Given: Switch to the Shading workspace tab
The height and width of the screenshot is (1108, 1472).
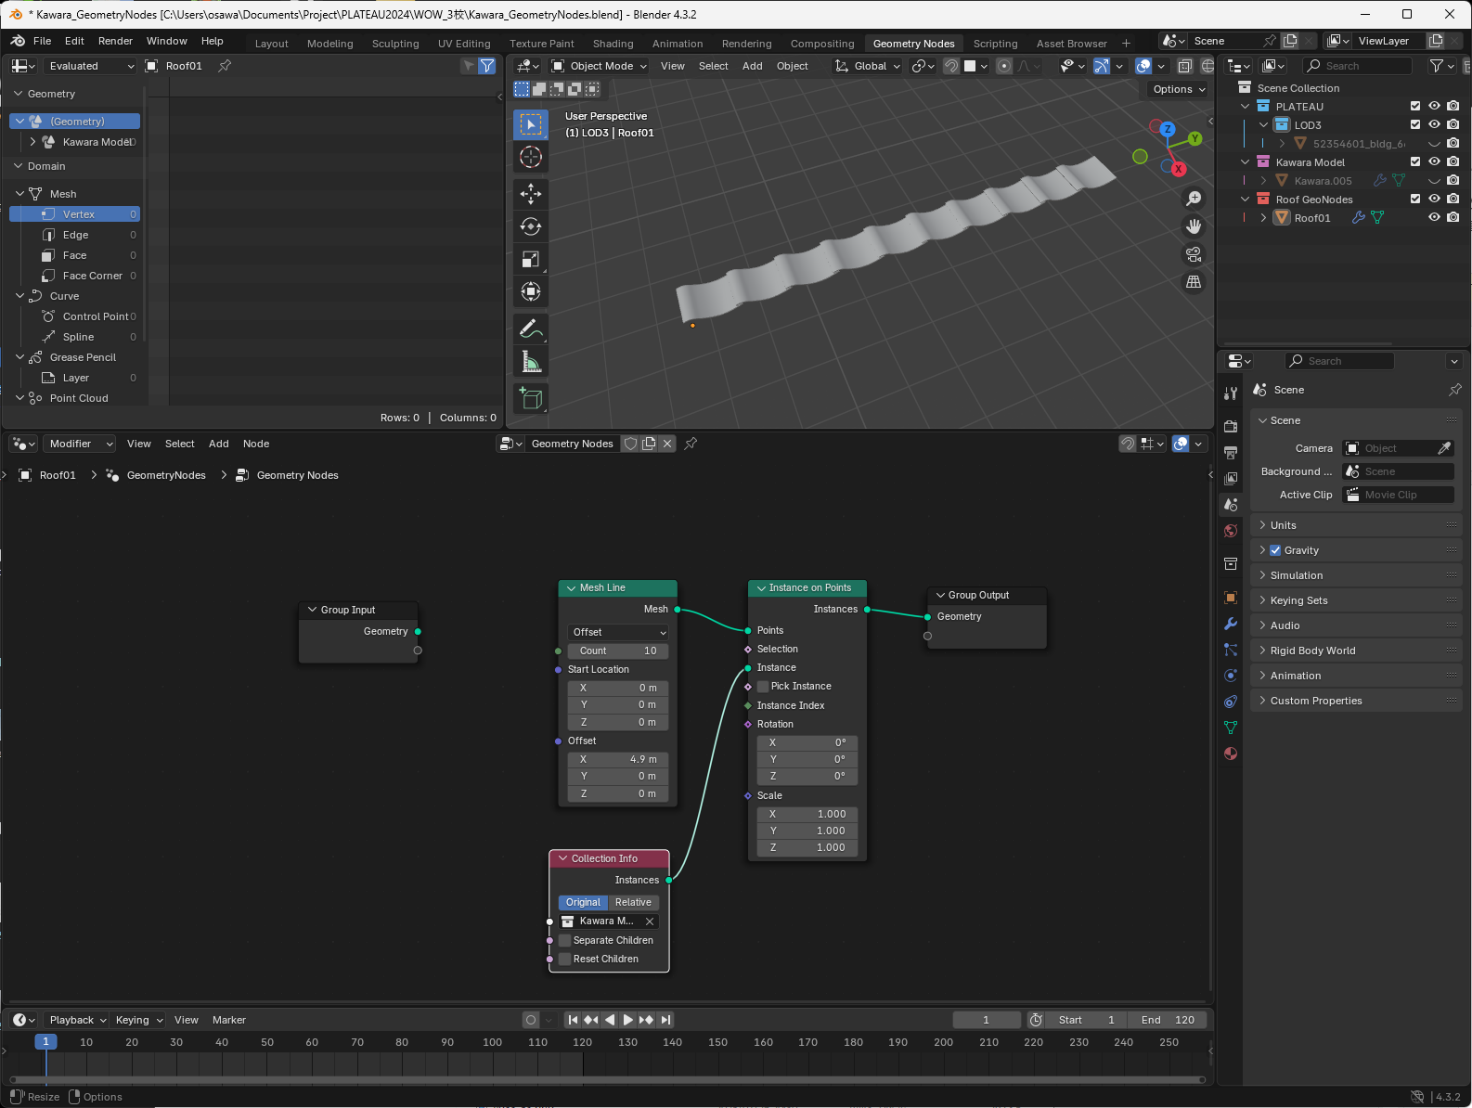Looking at the screenshot, I should tap(612, 44).
